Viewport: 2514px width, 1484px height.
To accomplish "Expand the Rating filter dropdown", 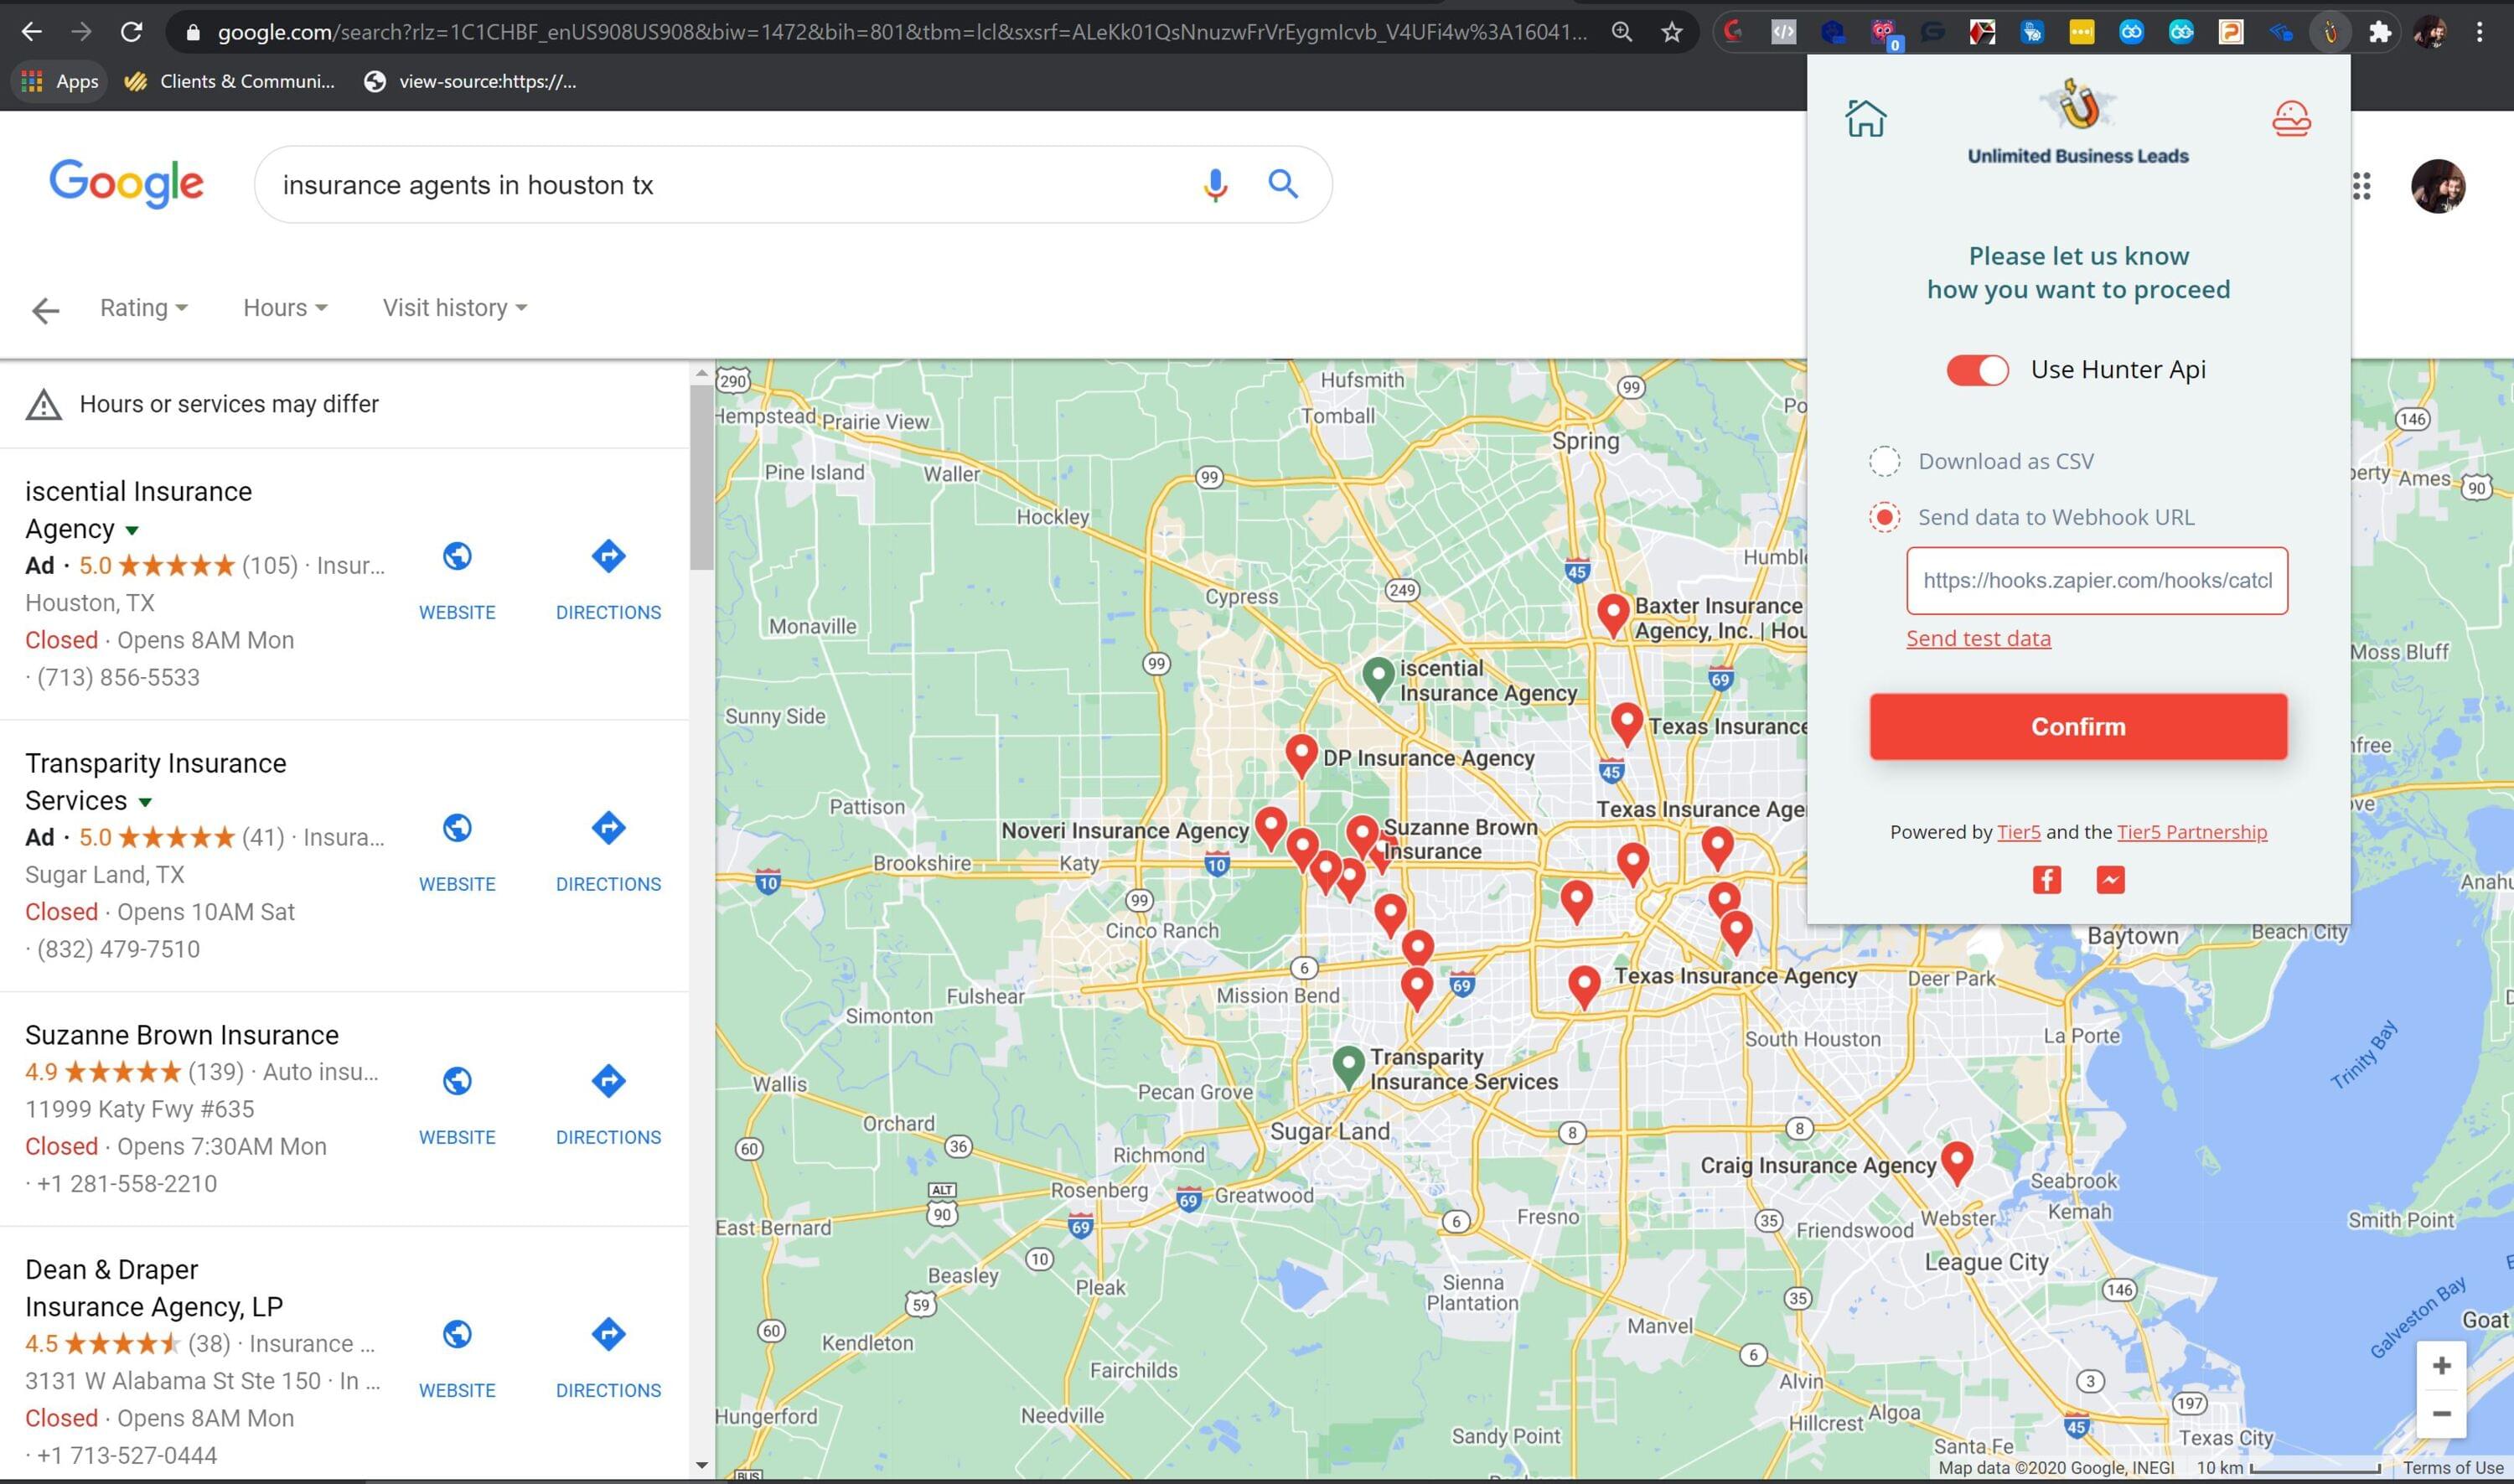I will click(x=143, y=308).
